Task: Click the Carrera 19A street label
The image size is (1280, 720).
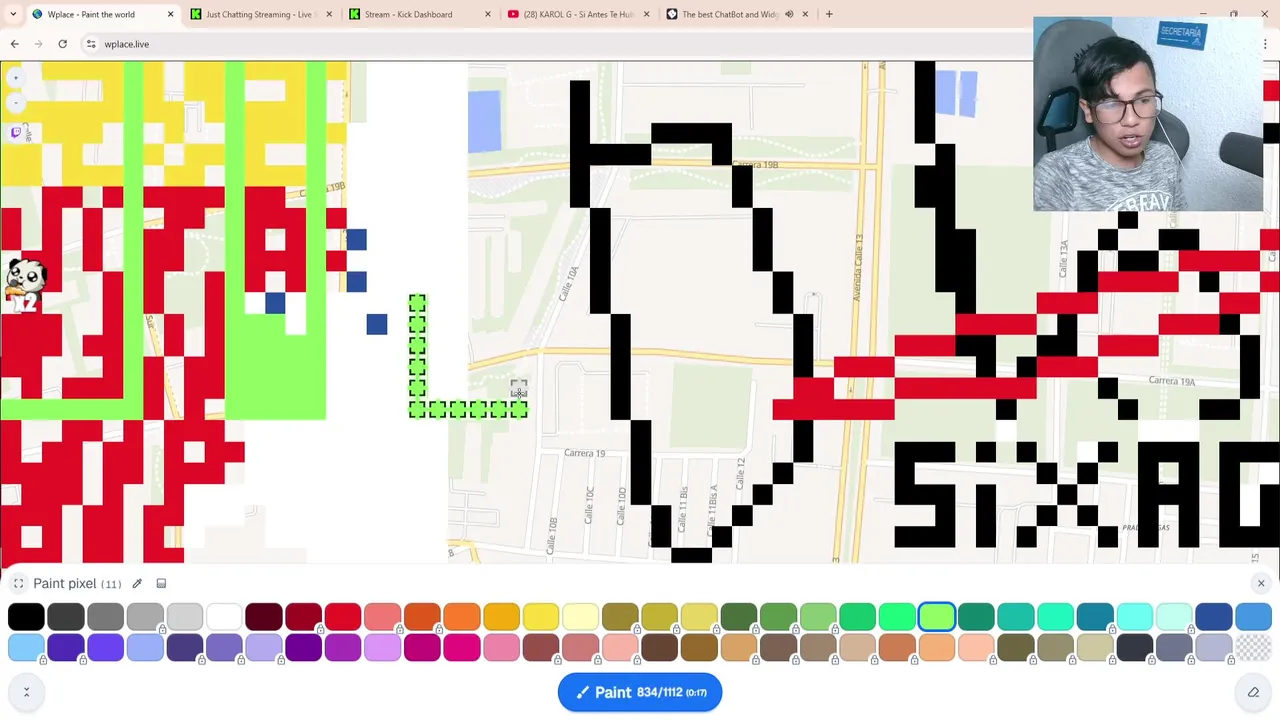Action: pyautogui.click(x=1172, y=381)
